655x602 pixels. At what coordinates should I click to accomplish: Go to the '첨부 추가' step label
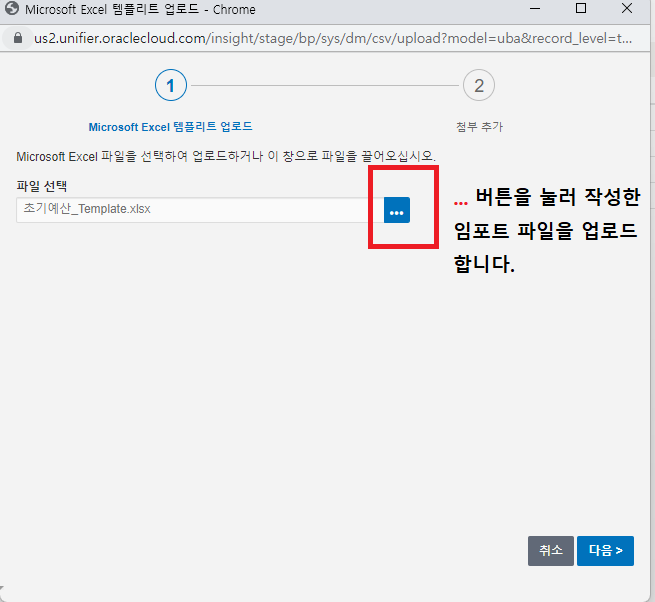pos(479,127)
